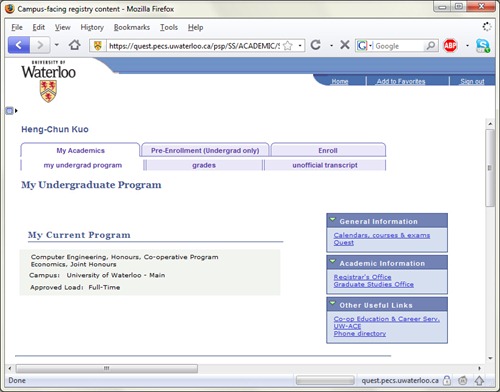This screenshot has width=500, height=392.
Task: Stop loading with the X toolbar icon
Action: 345,45
